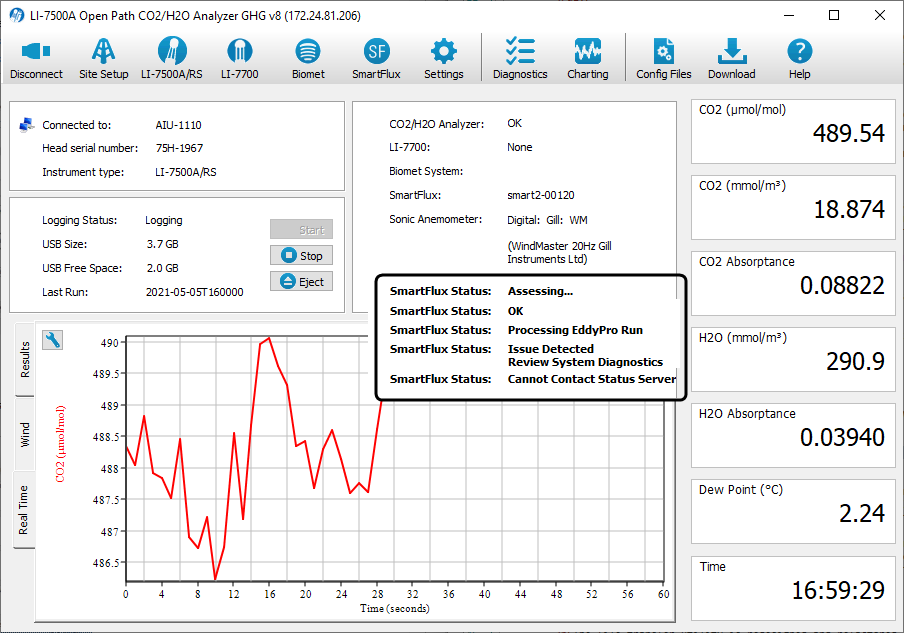Click the greyed-out Start logging button
904x633 pixels.
coord(302,229)
